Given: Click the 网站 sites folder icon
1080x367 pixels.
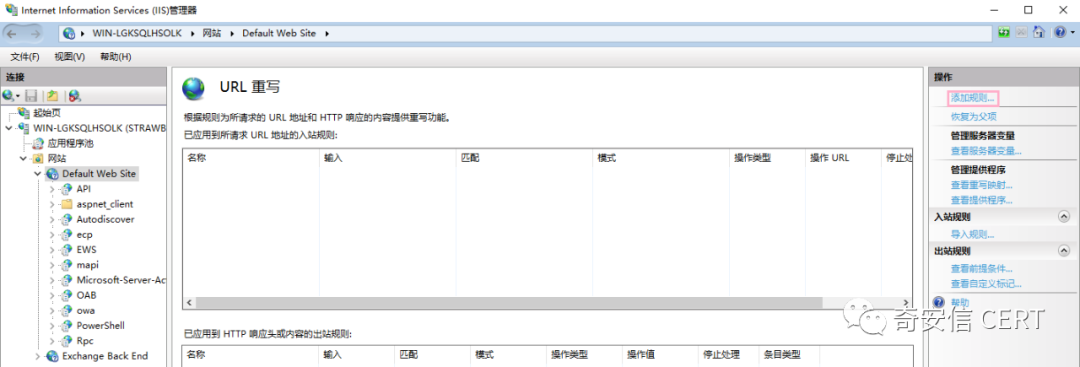Looking at the screenshot, I should click(39, 158).
